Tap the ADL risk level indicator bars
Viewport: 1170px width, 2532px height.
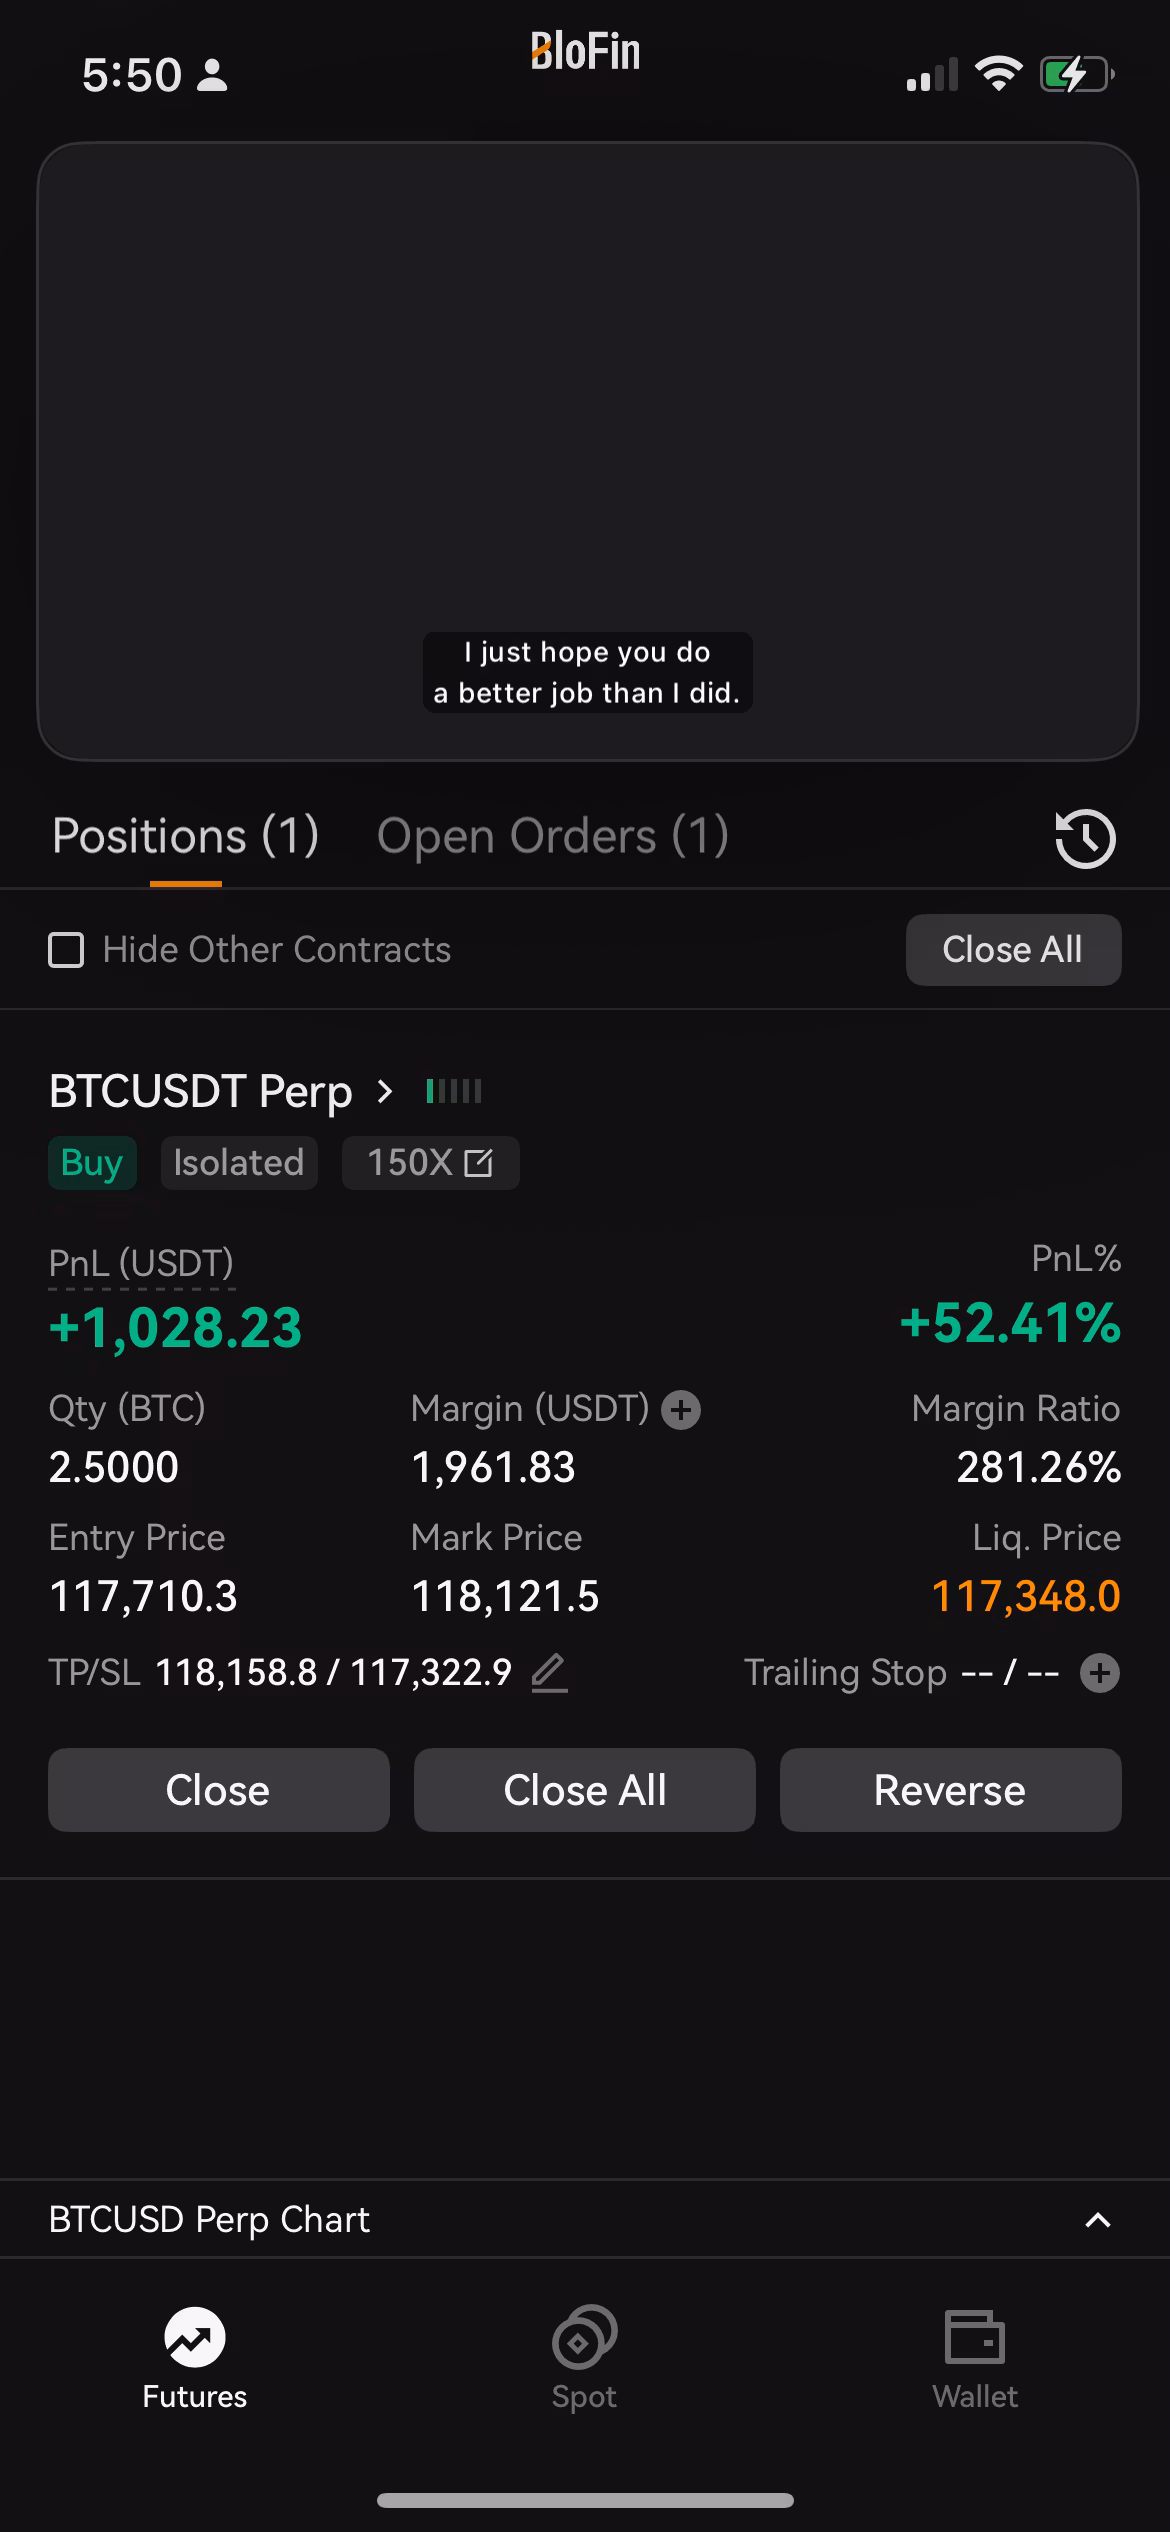(x=454, y=1091)
